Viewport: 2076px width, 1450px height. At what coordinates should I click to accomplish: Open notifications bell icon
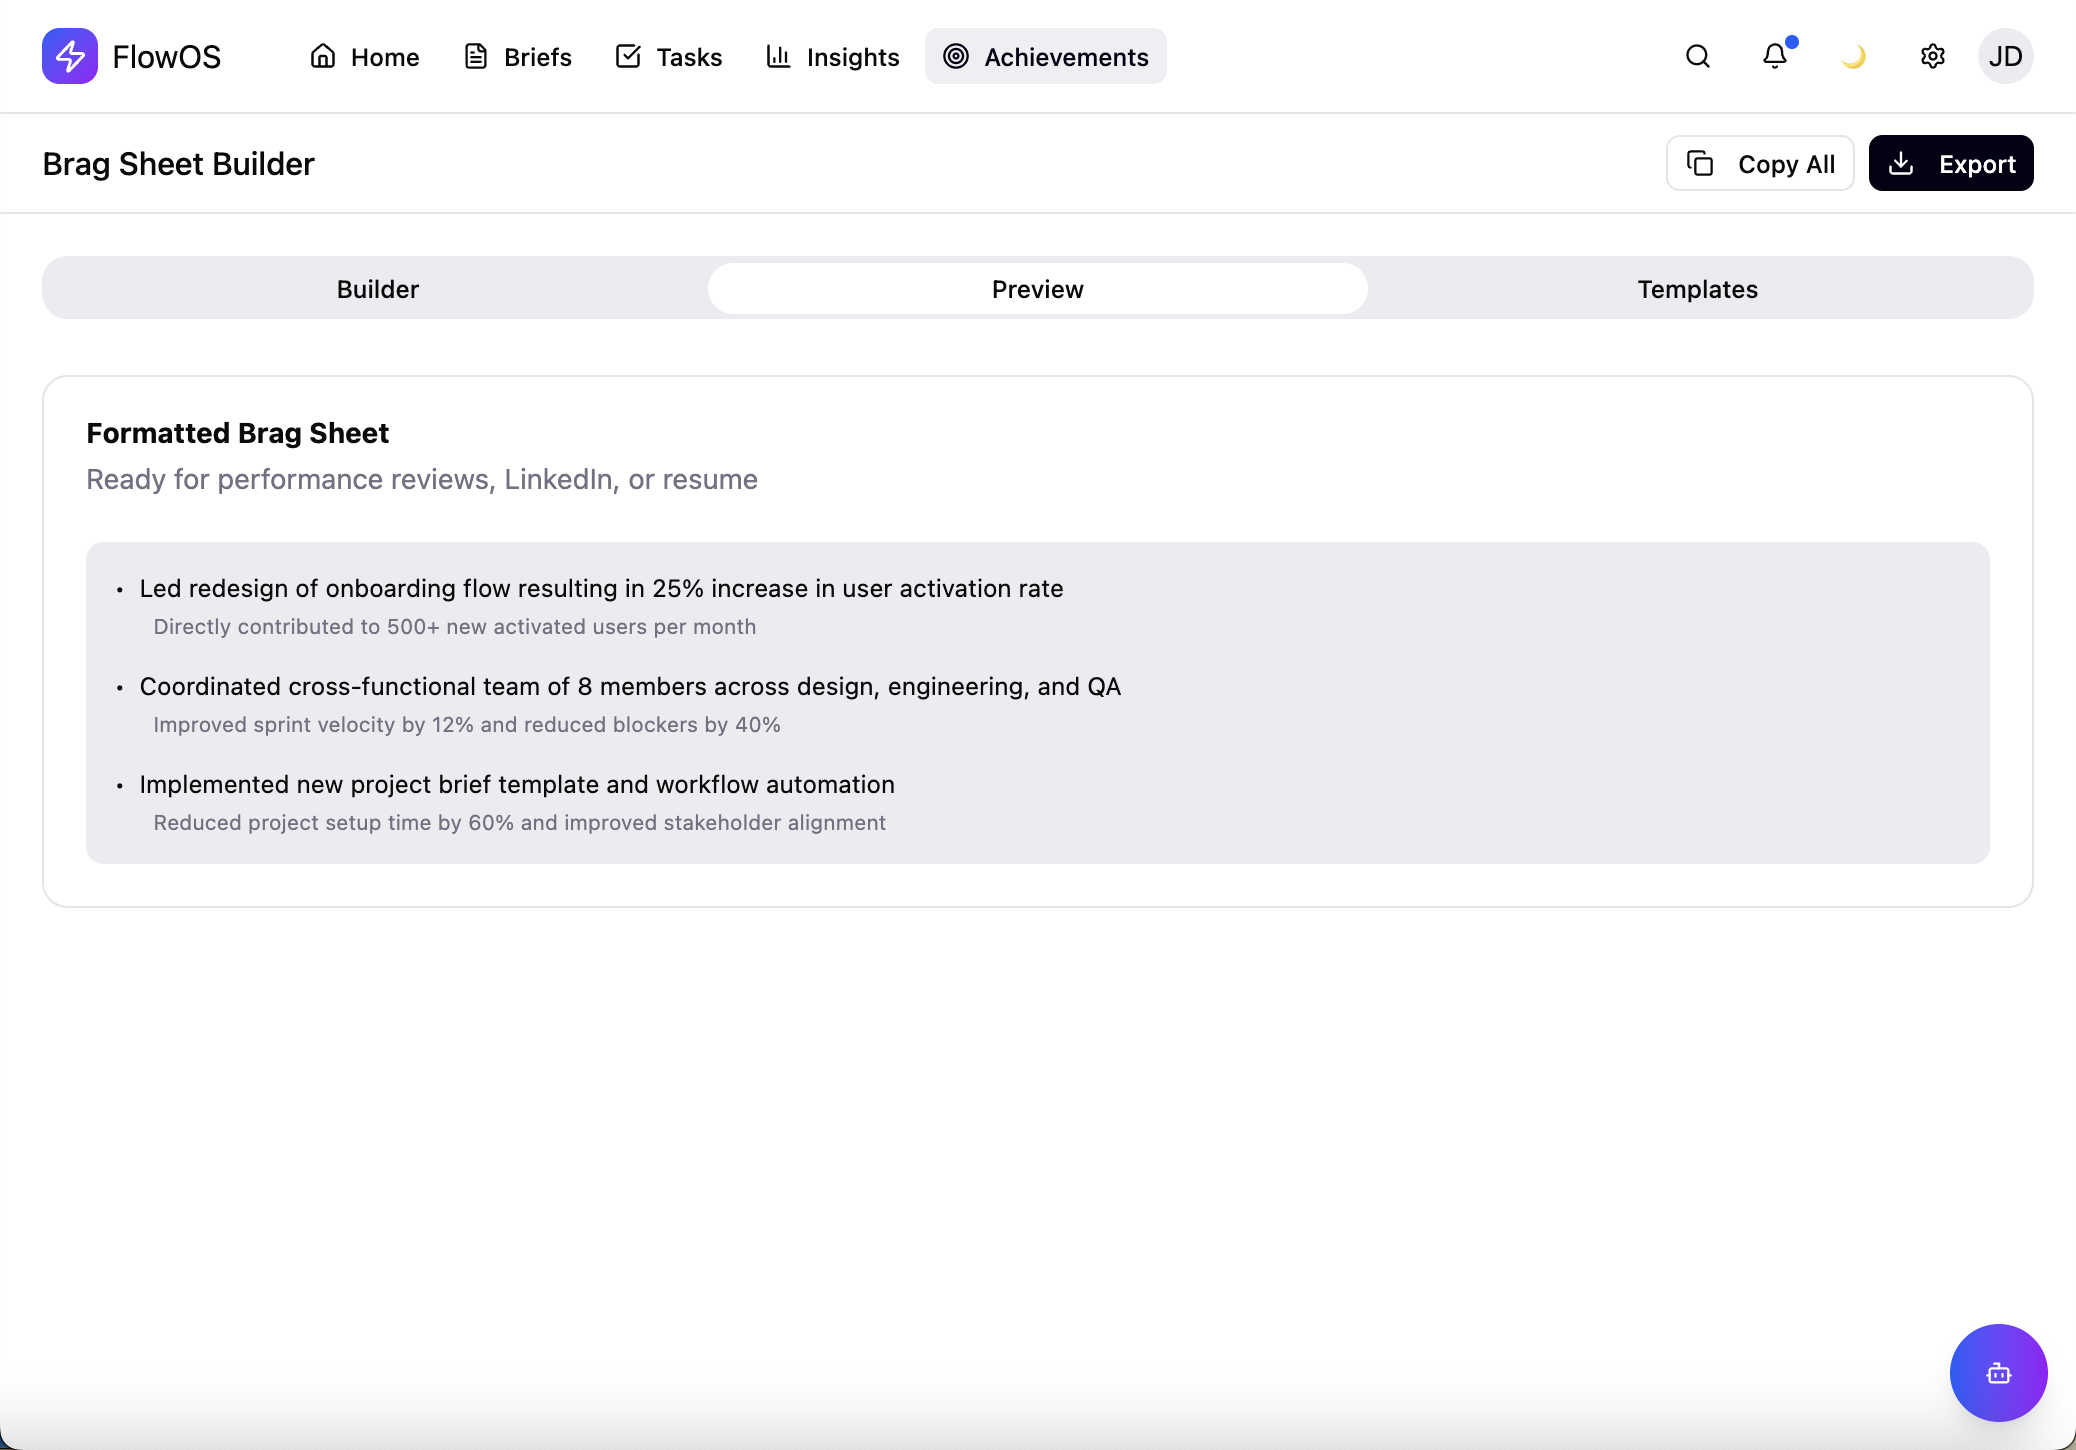[x=1775, y=56]
